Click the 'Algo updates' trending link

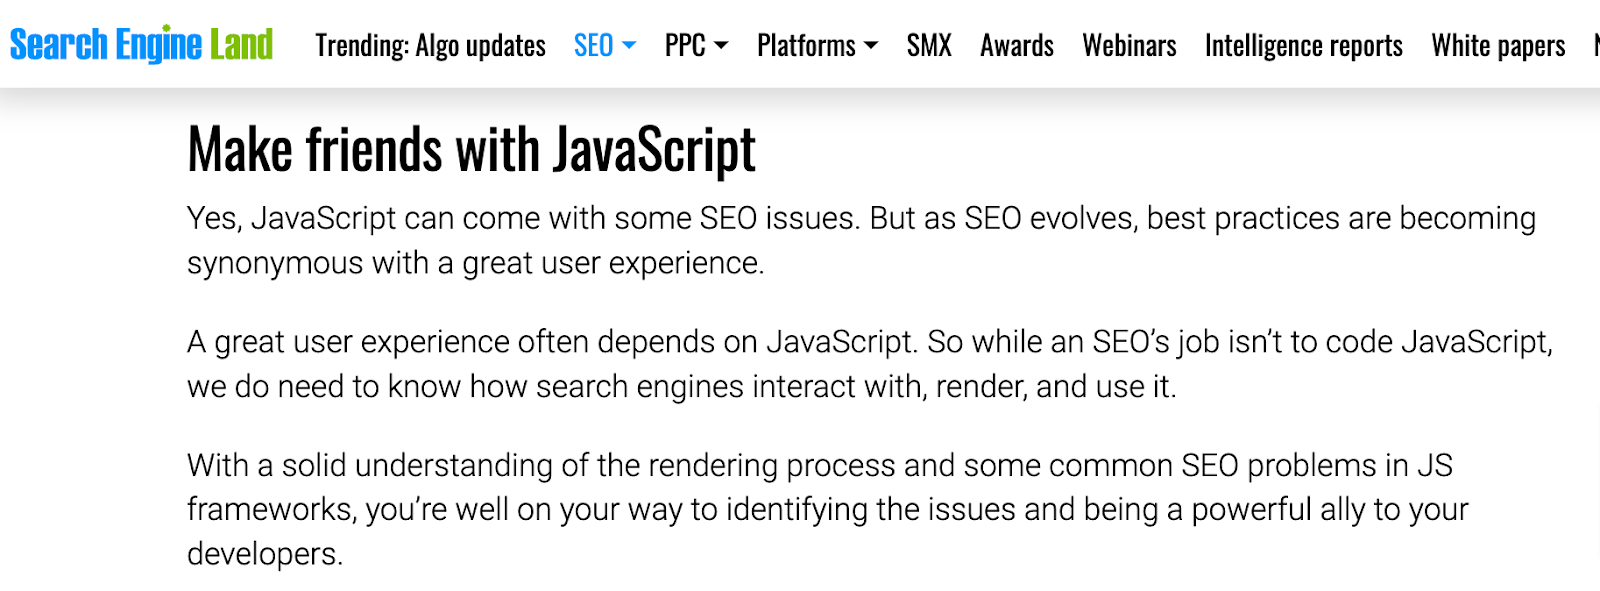[x=480, y=46]
